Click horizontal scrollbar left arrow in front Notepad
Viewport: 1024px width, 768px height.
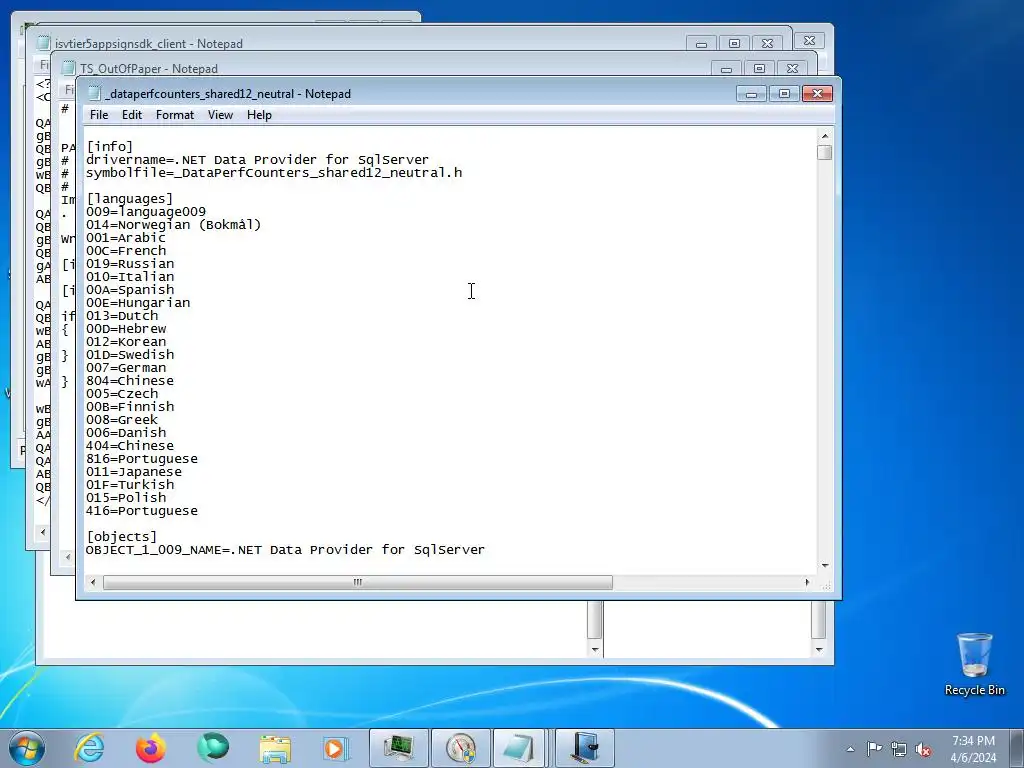(93, 582)
